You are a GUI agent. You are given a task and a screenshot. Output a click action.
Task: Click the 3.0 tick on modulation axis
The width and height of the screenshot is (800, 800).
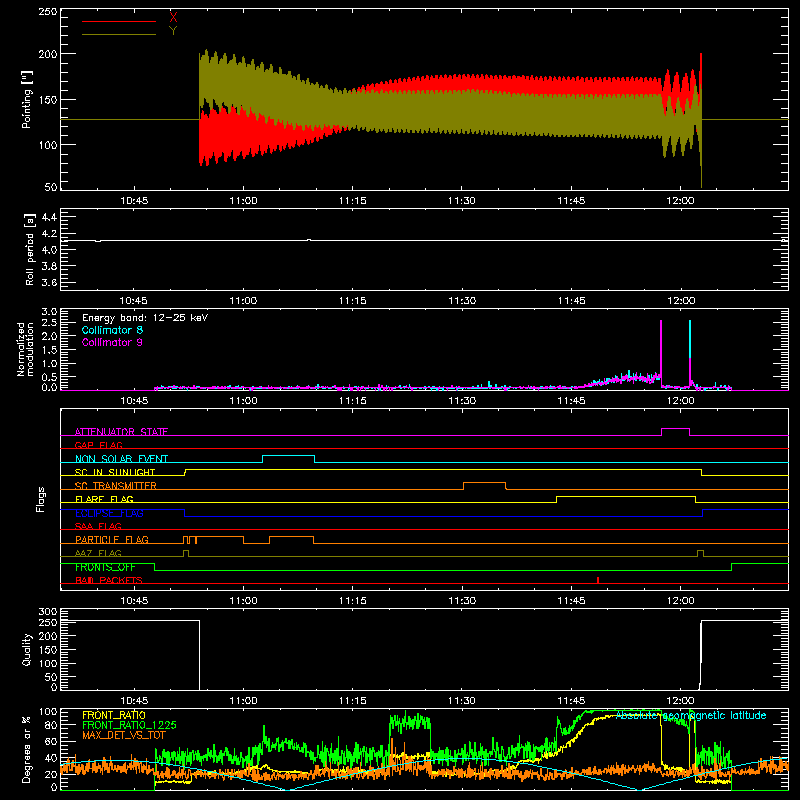click(x=49, y=311)
